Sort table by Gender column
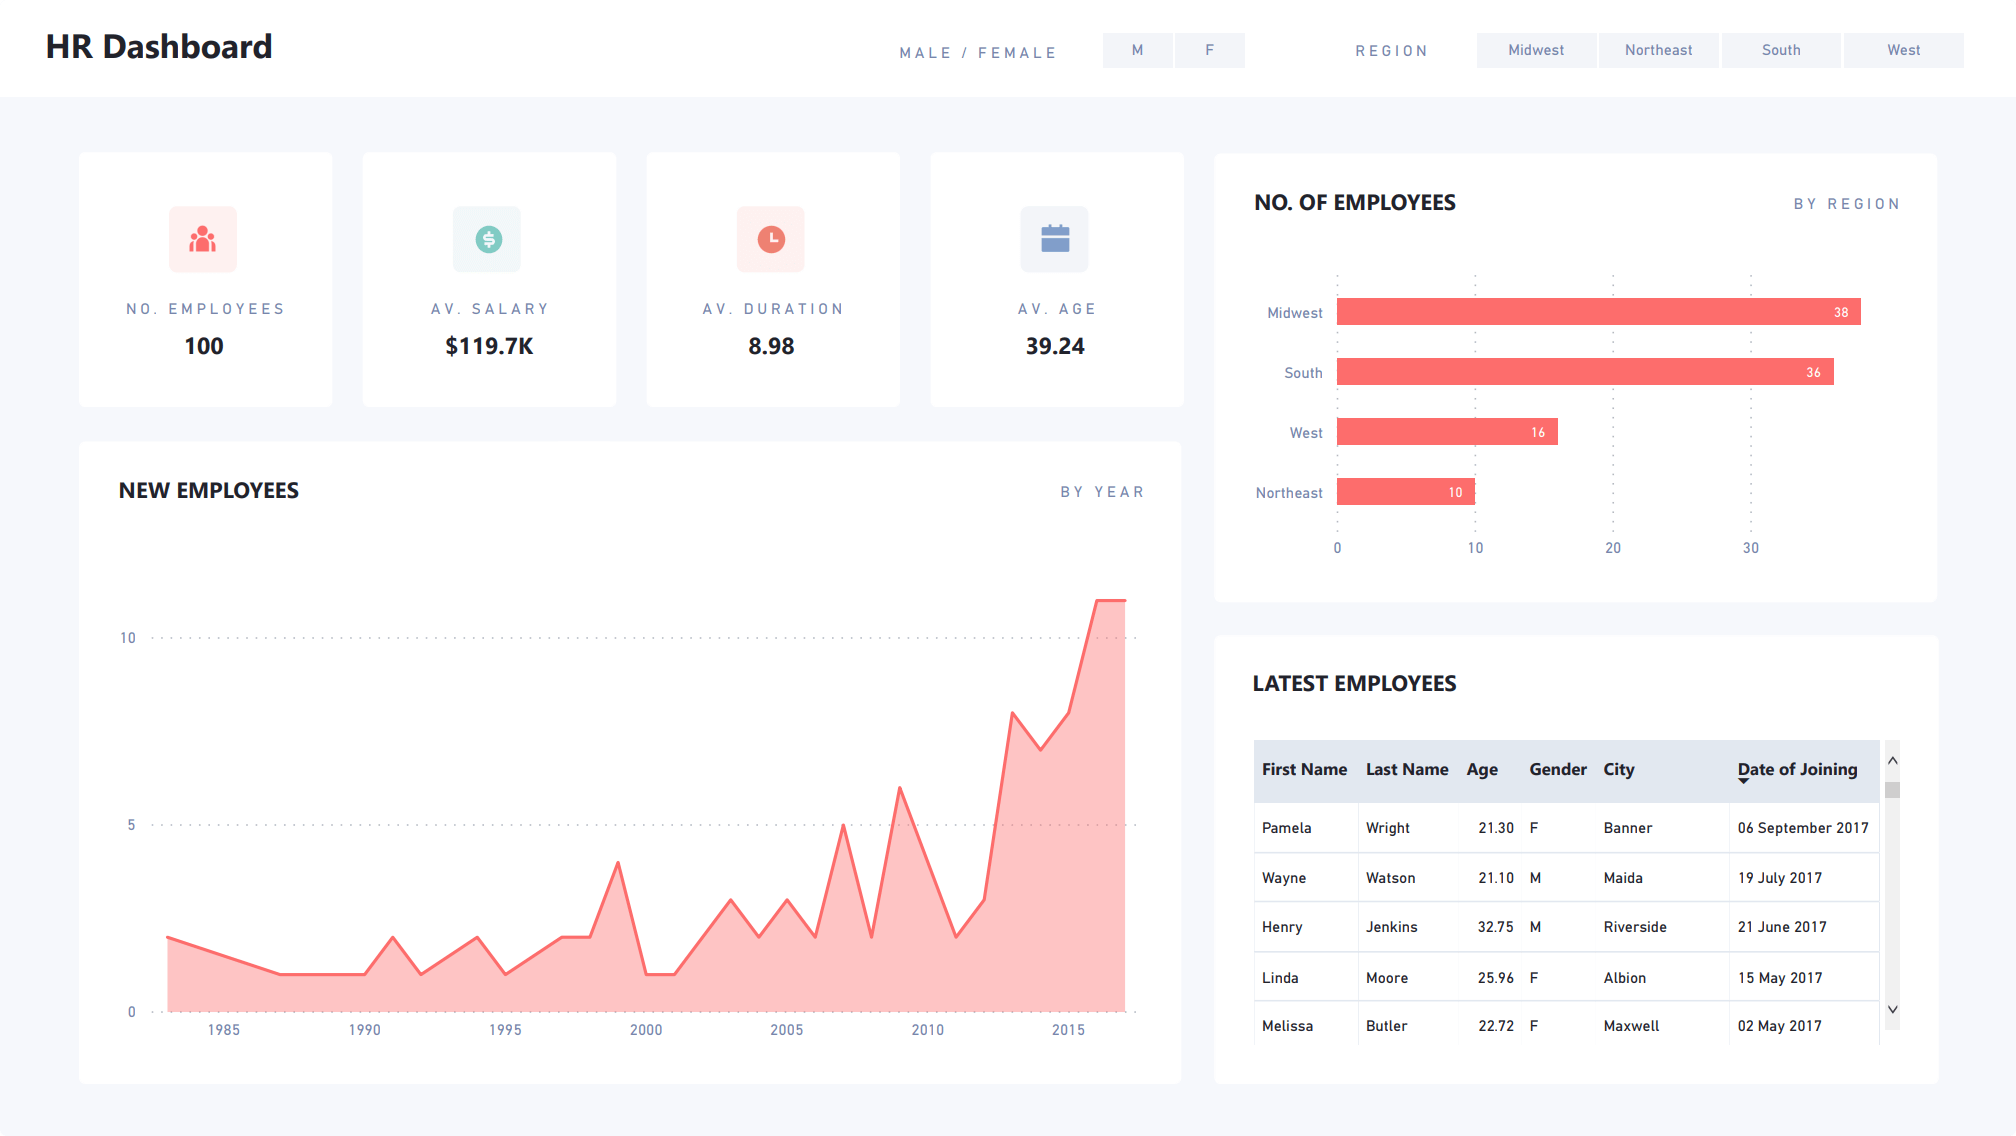The width and height of the screenshot is (2016, 1136). (1558, 769)
